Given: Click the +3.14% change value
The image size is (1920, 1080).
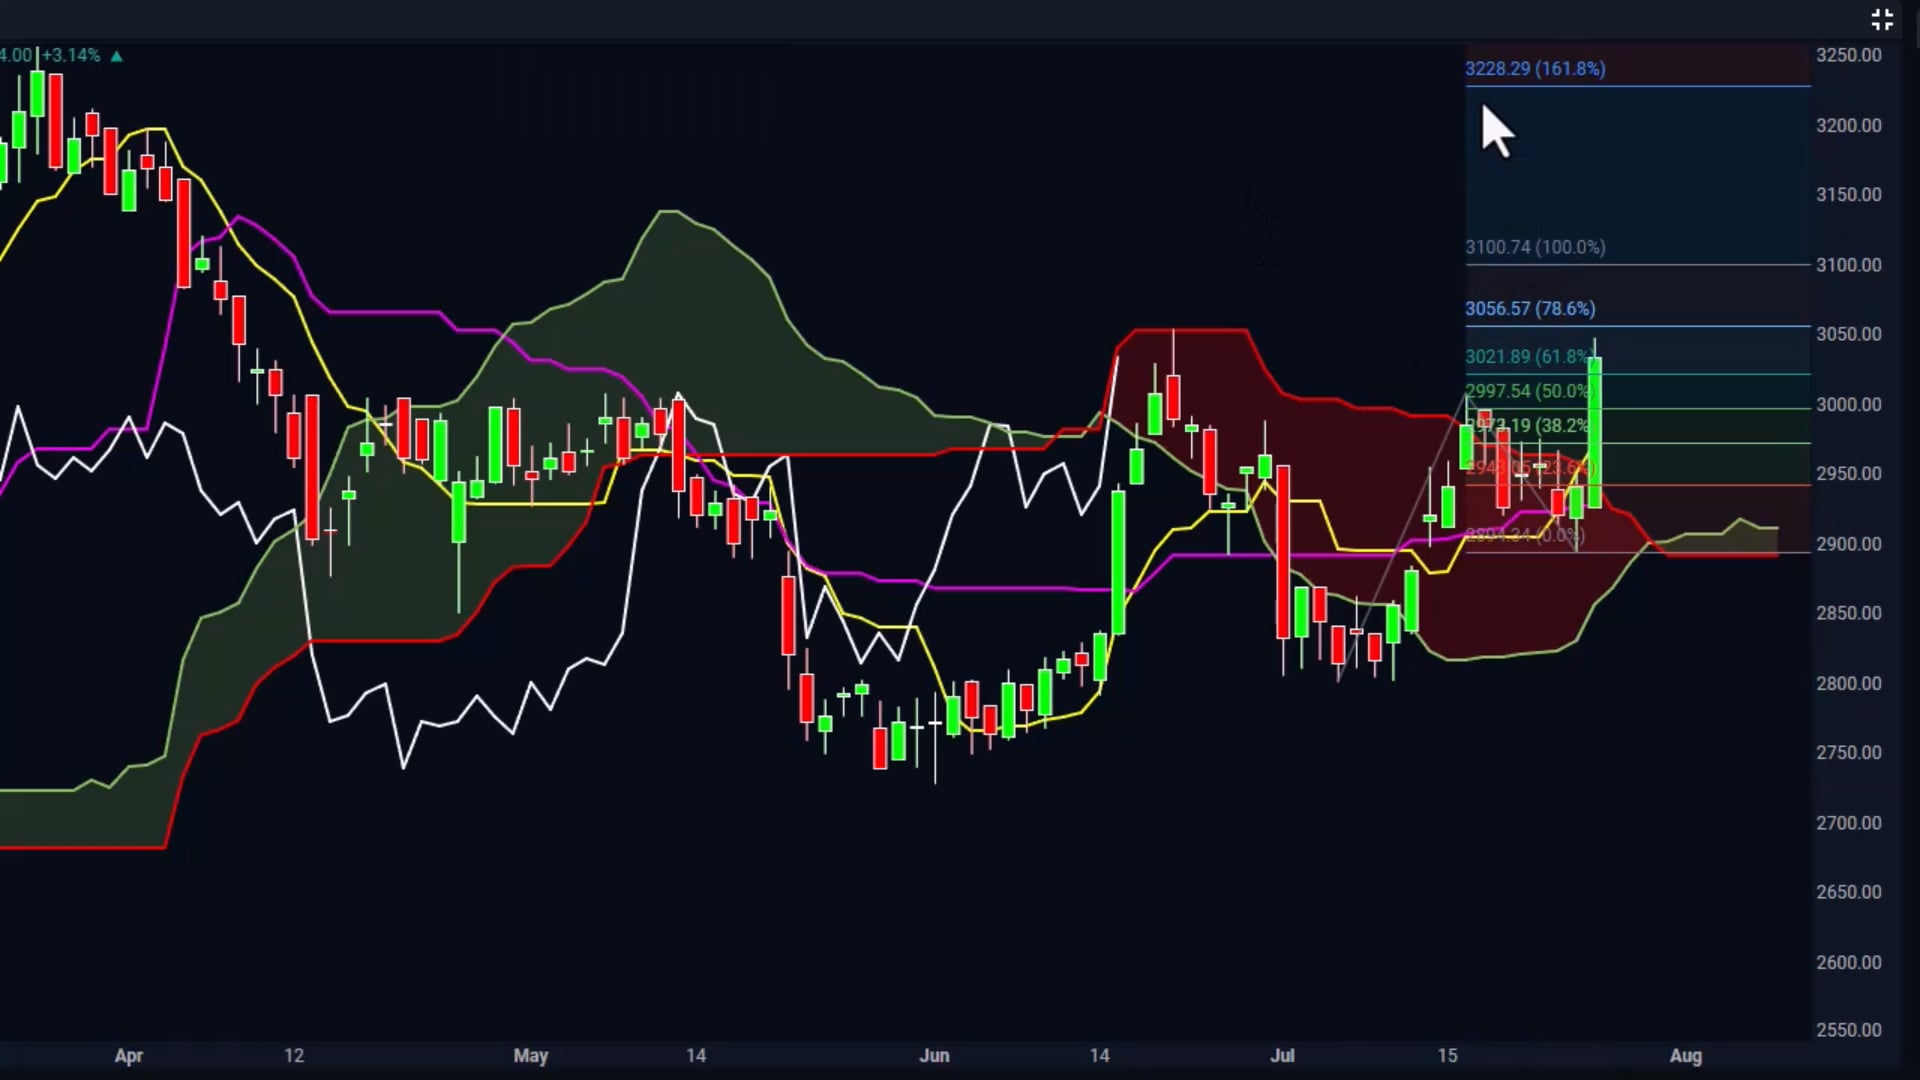Looking at the screenshot, I should coord(71,55).
